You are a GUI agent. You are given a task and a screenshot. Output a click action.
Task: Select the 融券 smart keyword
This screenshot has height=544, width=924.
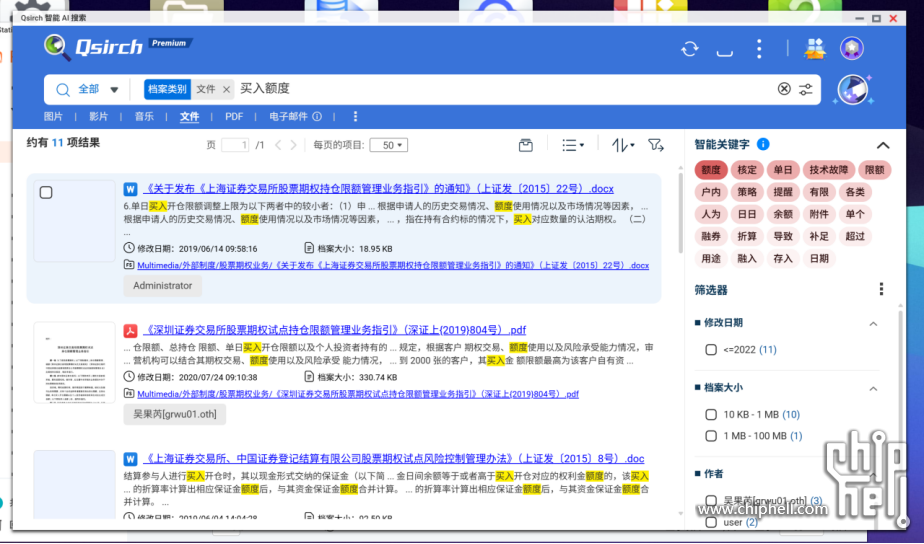pyautogui.click(x=711, y=236)
